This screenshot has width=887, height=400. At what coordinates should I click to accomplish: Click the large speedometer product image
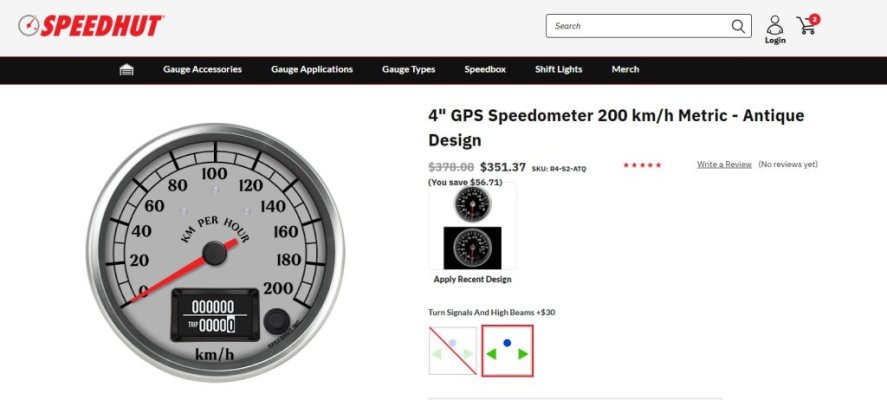click(x=215, y=252)
